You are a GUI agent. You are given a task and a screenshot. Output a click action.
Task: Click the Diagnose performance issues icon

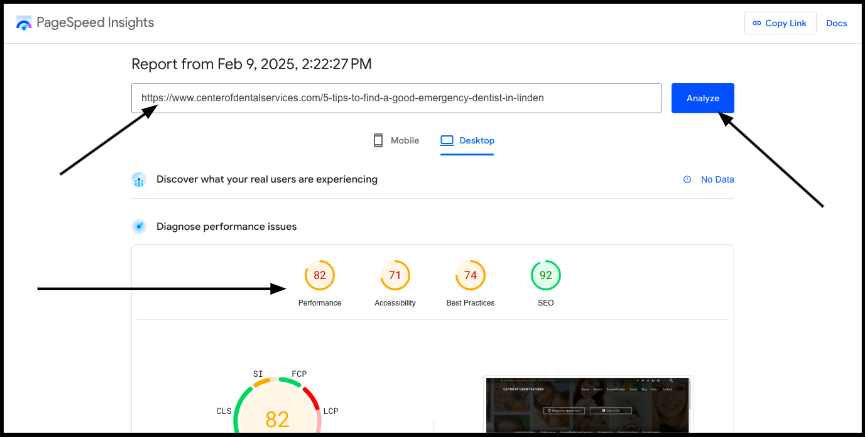coord(139,227)
